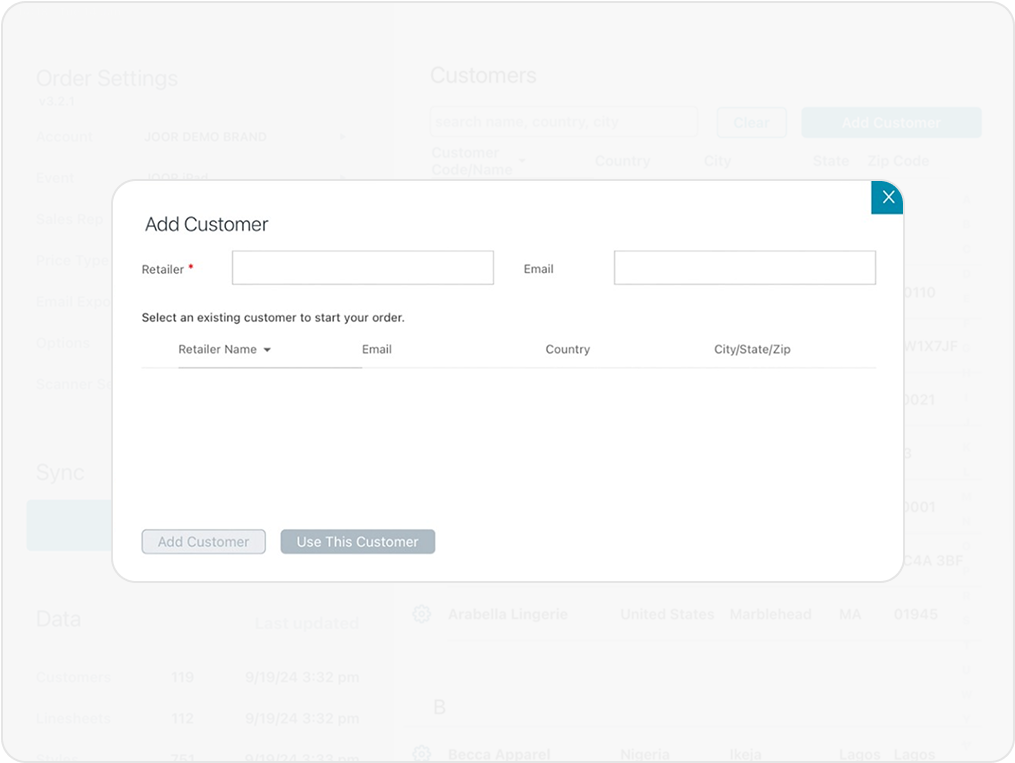Close the Add Customer dialog
Image resolution: width=1015 pixels, height=763 pixels.
[887, 197]
